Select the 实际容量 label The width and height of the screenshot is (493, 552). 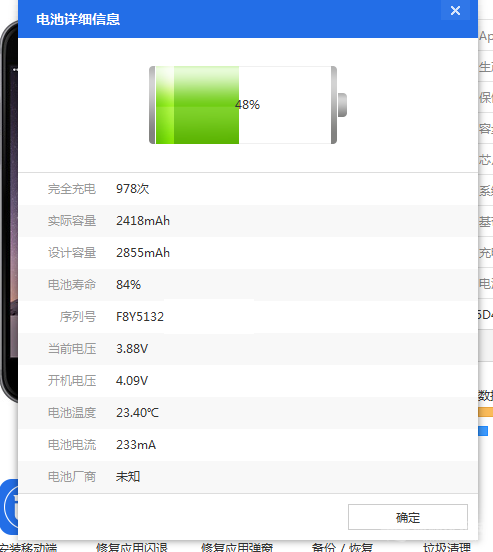(x=72, y=221)
